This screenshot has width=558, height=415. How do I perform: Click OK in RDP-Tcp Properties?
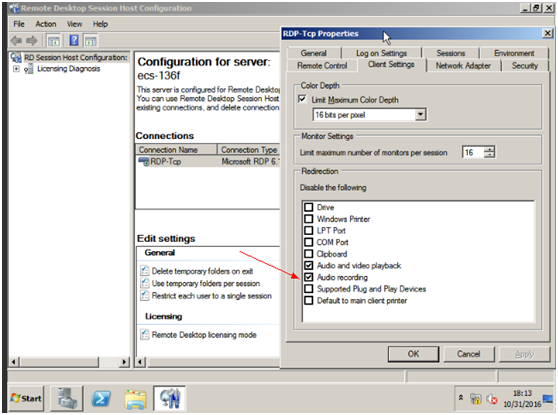tap(413, 354)
